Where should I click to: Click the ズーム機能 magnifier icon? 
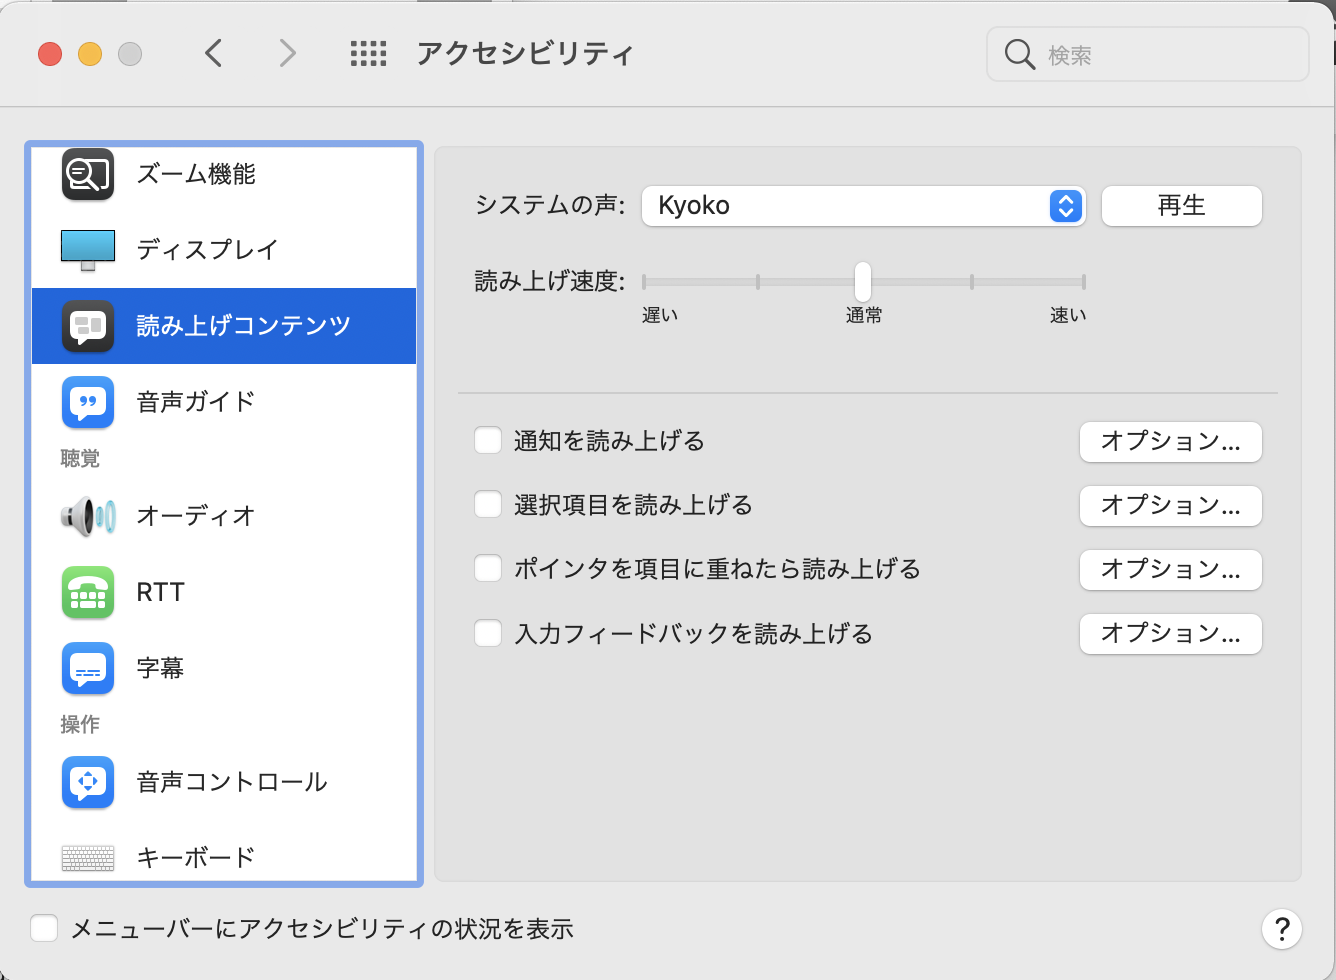tap(88, 174)
